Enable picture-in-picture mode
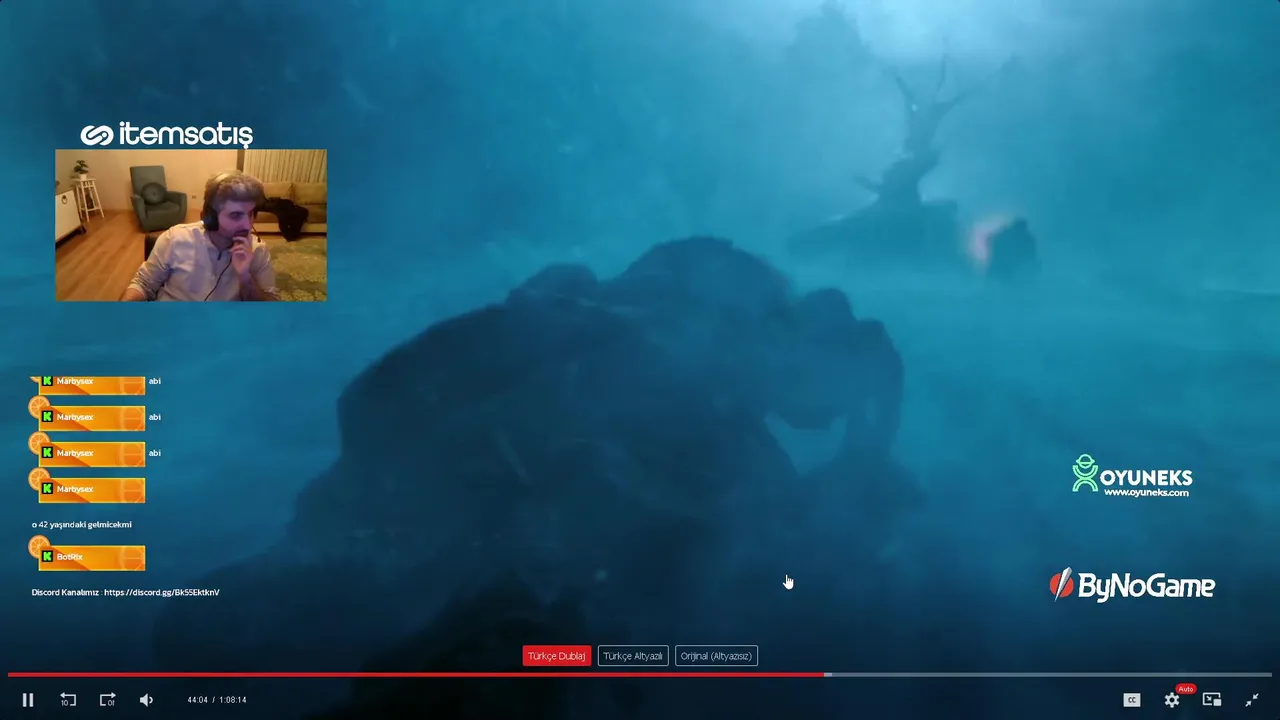This screenshot has height=720, width=1280. pos(1212,700)
